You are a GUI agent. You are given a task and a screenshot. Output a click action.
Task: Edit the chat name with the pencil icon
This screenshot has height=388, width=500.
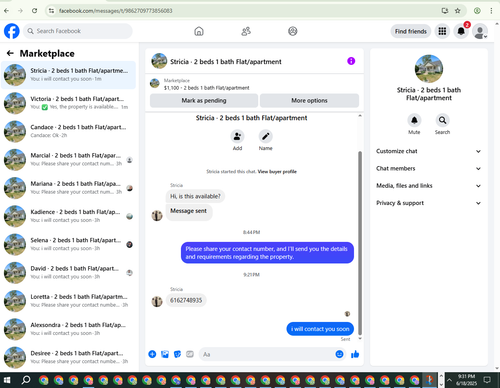pyautogui.click(x=266, y=136)
